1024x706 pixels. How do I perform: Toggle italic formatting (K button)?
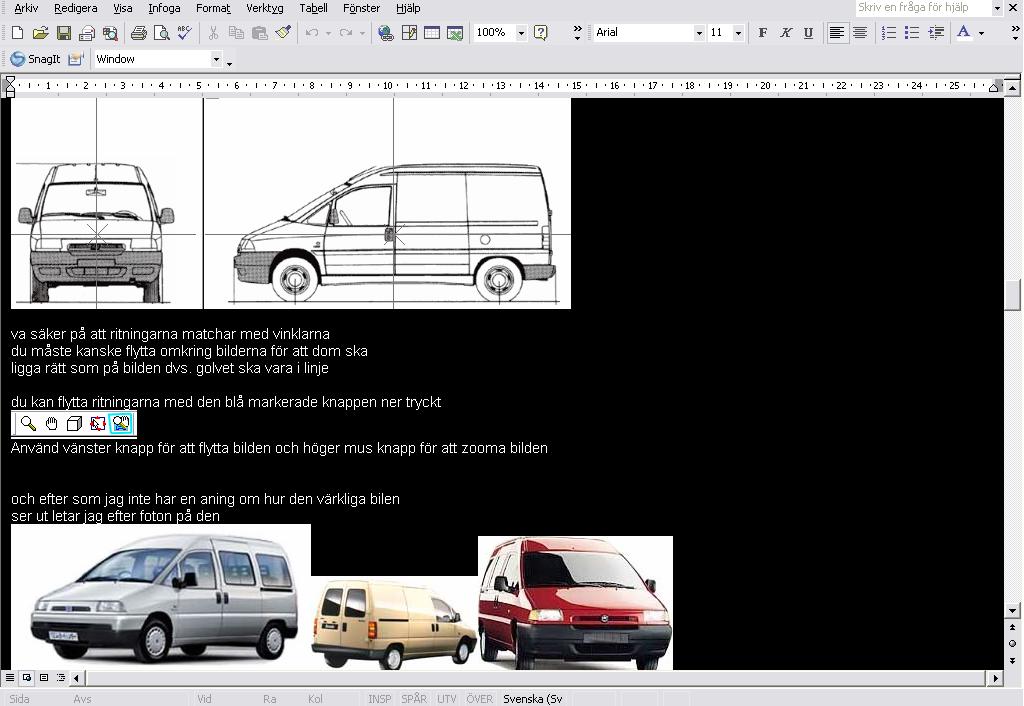pos(786,33)
